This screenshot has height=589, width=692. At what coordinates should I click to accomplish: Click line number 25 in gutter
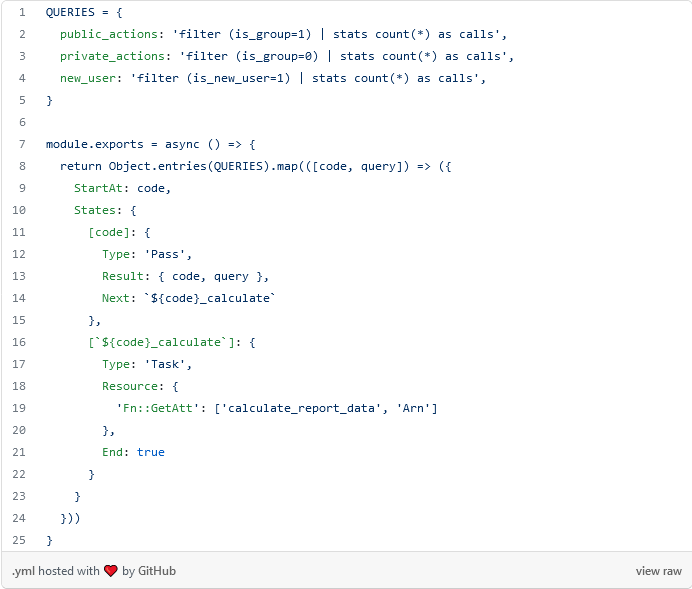click(18, 540)
